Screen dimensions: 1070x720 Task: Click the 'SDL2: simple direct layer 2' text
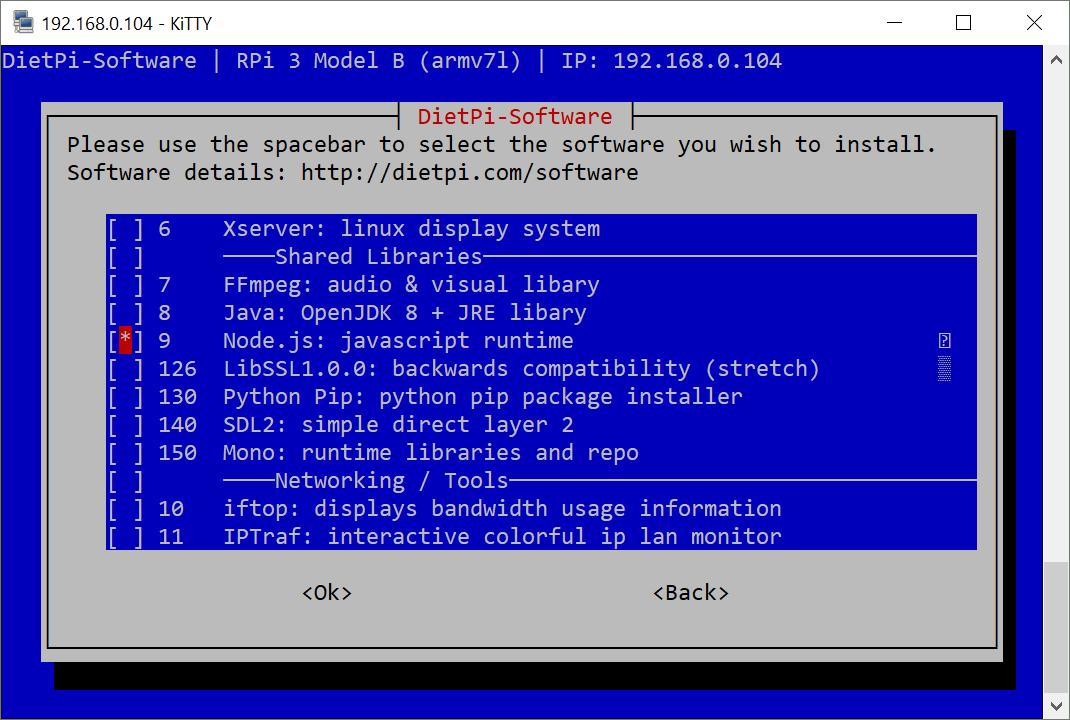[x=399, y=424]
